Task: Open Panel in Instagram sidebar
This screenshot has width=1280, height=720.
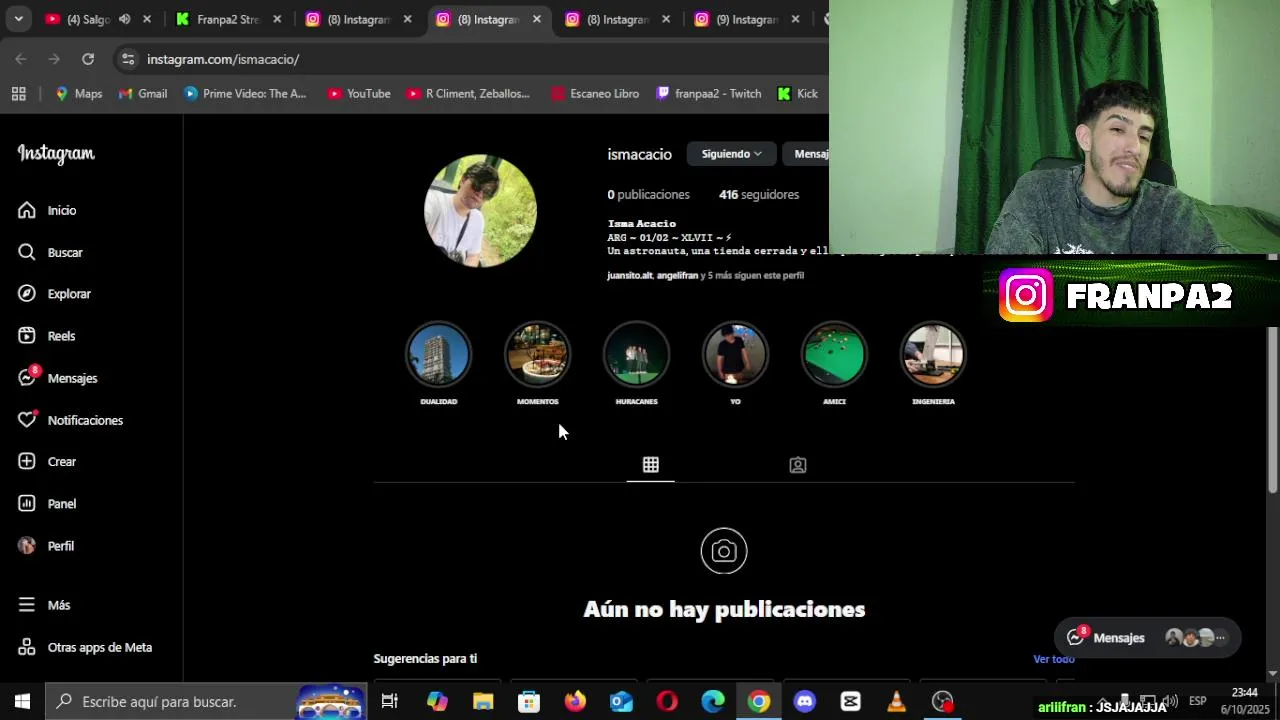Action: pos(47,503)
